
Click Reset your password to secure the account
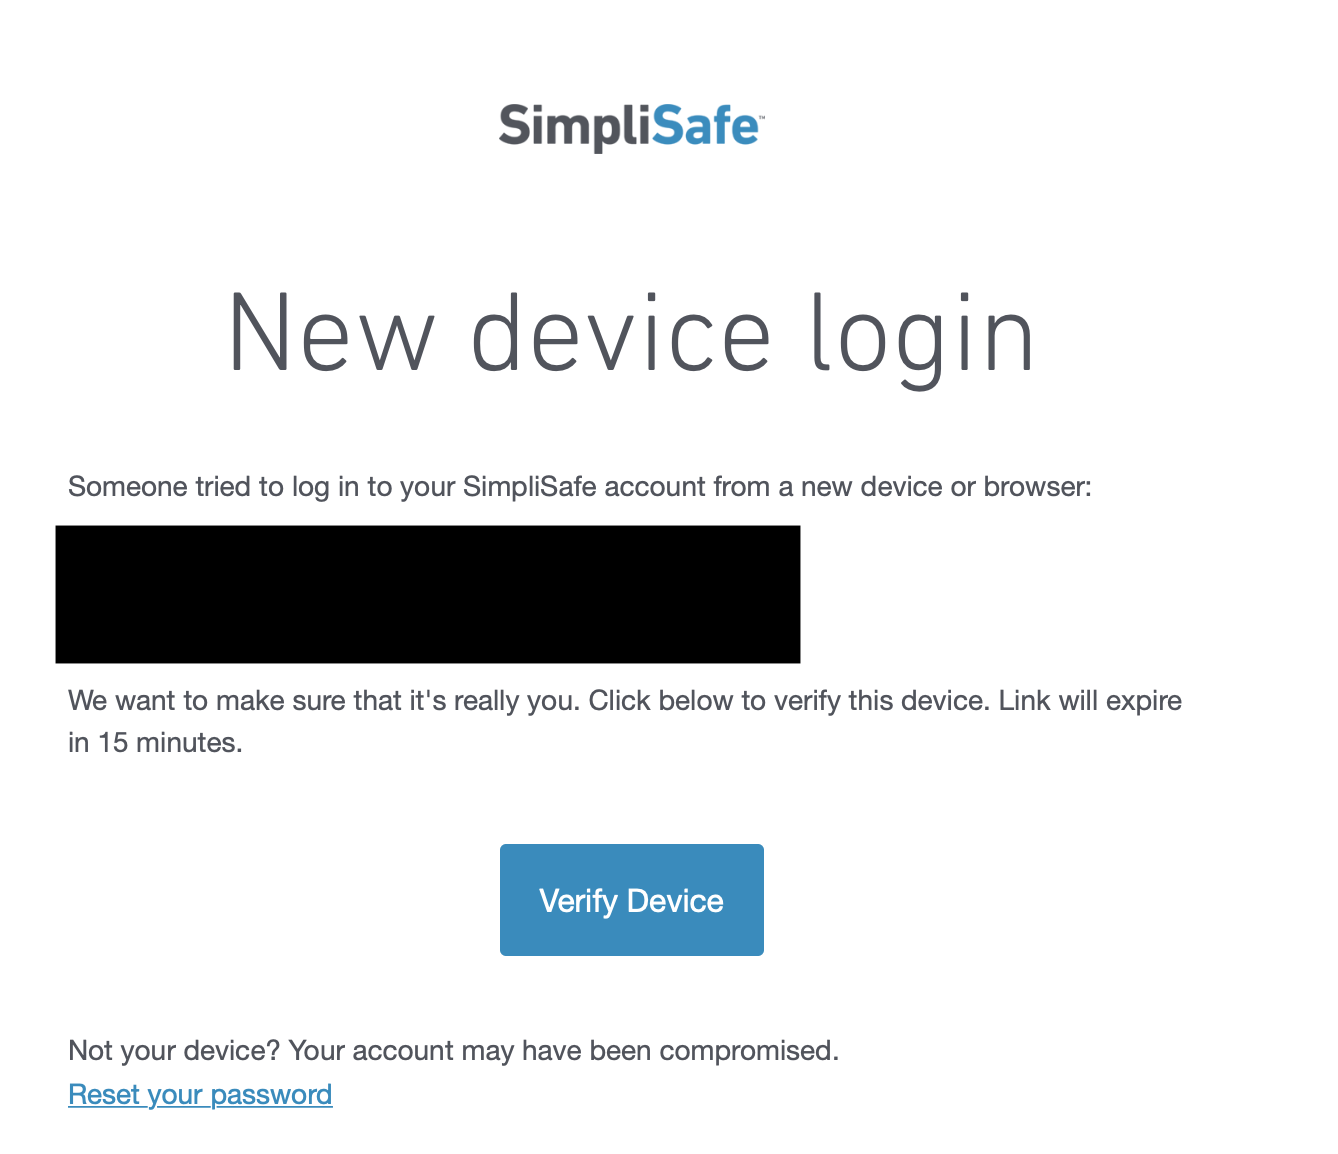tap(199, 1094)
